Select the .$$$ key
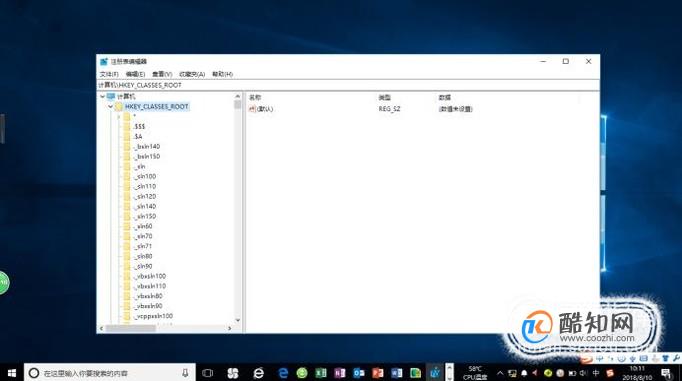The width and height of the screenshot is (682, 381). point(139,127)
